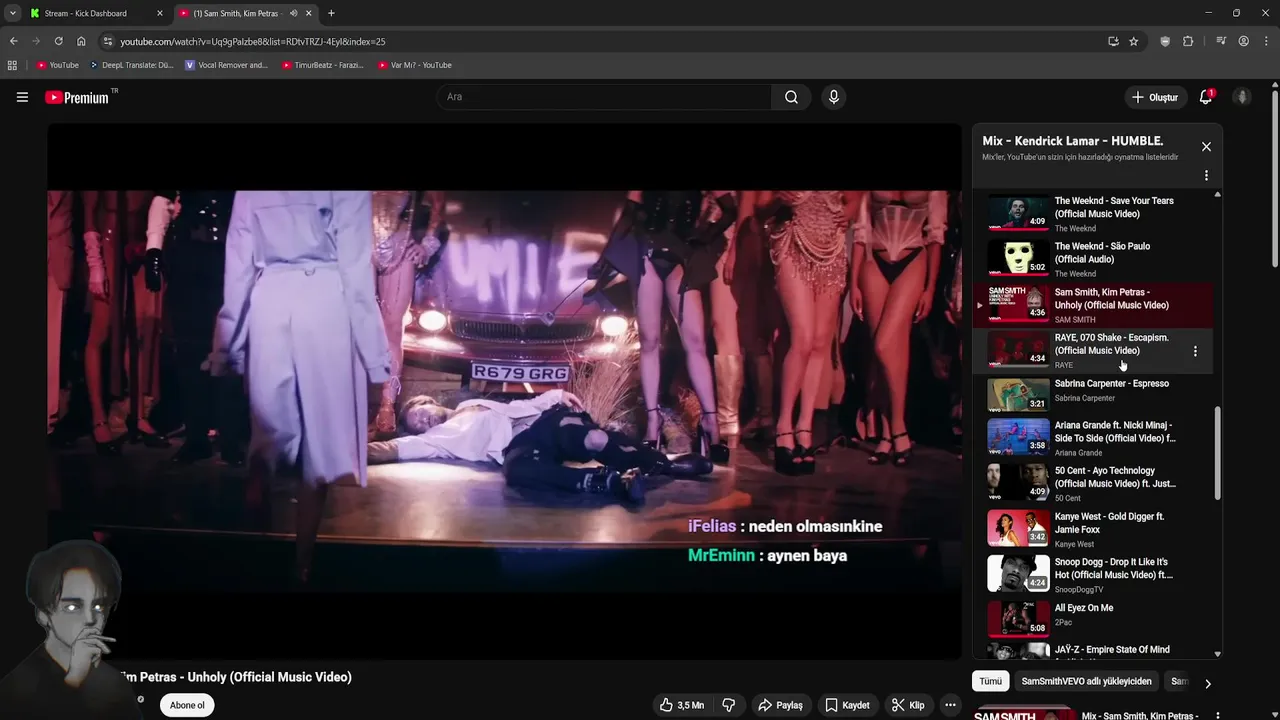Screen dimensions: 1280x720
Task: Open the YouTube hamburger guide menu
Action: (x=22, y=97)
